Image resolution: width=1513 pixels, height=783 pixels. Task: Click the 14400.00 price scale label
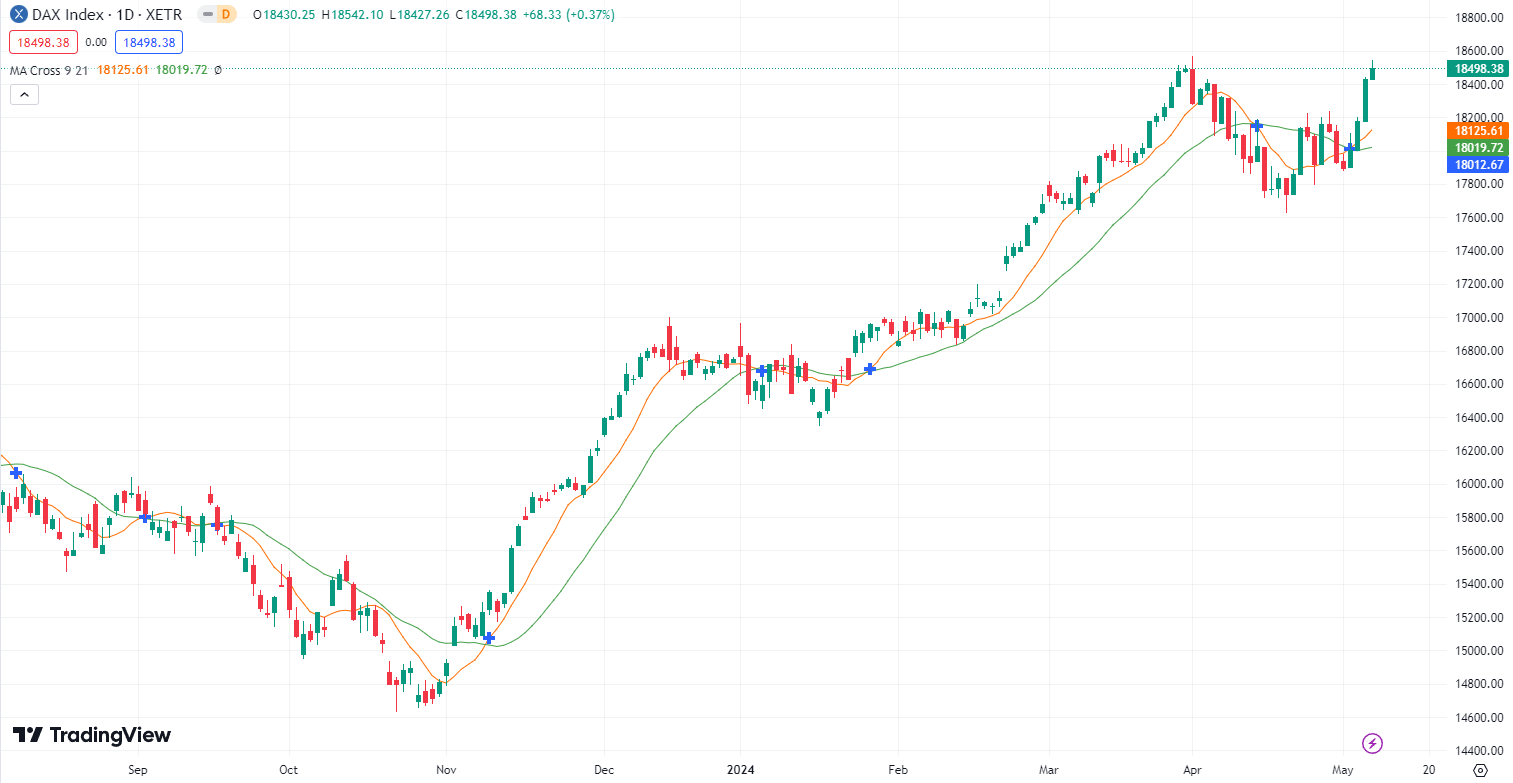[1478, 751]
